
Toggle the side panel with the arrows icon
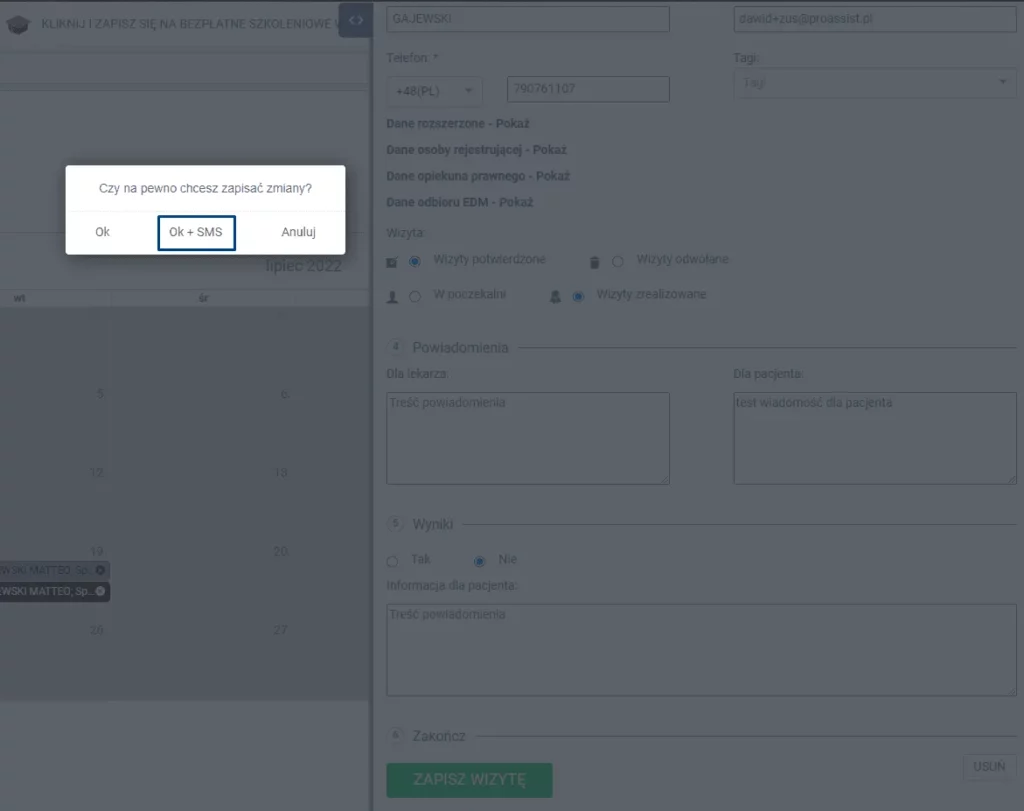(355, 20)
